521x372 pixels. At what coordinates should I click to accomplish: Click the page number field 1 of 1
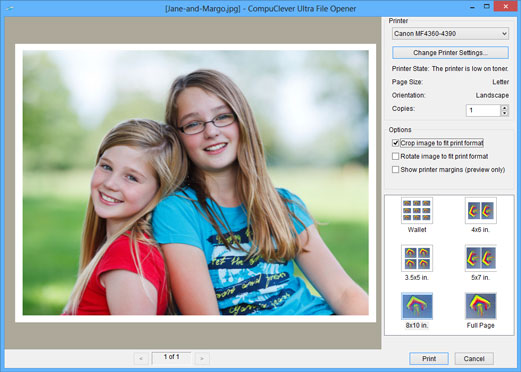(171, 358)
